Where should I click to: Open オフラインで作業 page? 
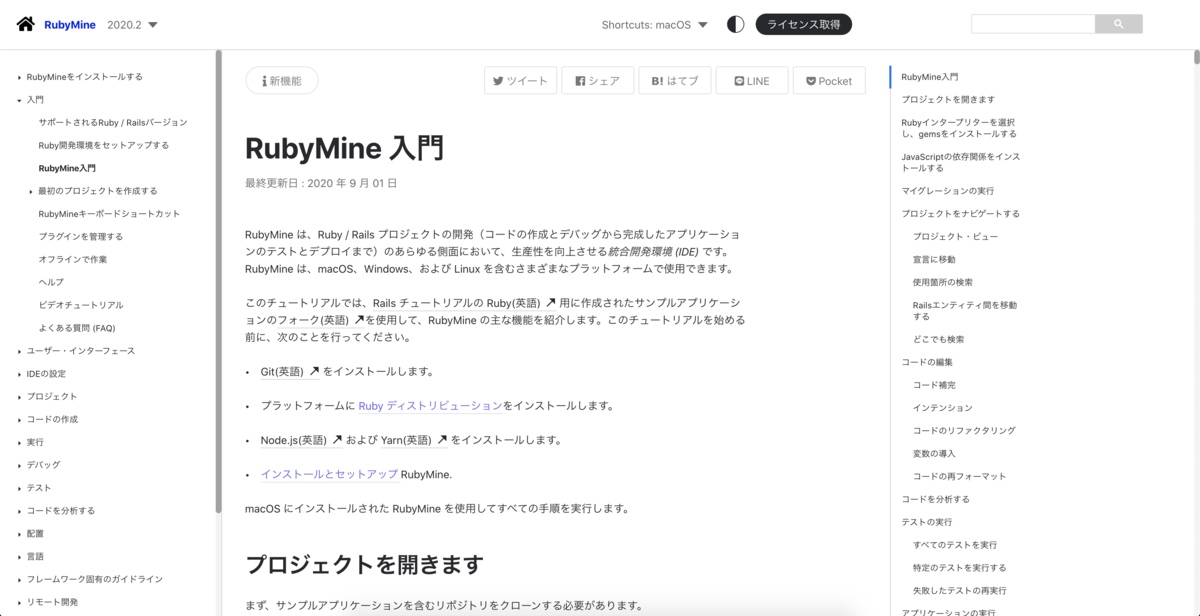click(x=73, y=260)
